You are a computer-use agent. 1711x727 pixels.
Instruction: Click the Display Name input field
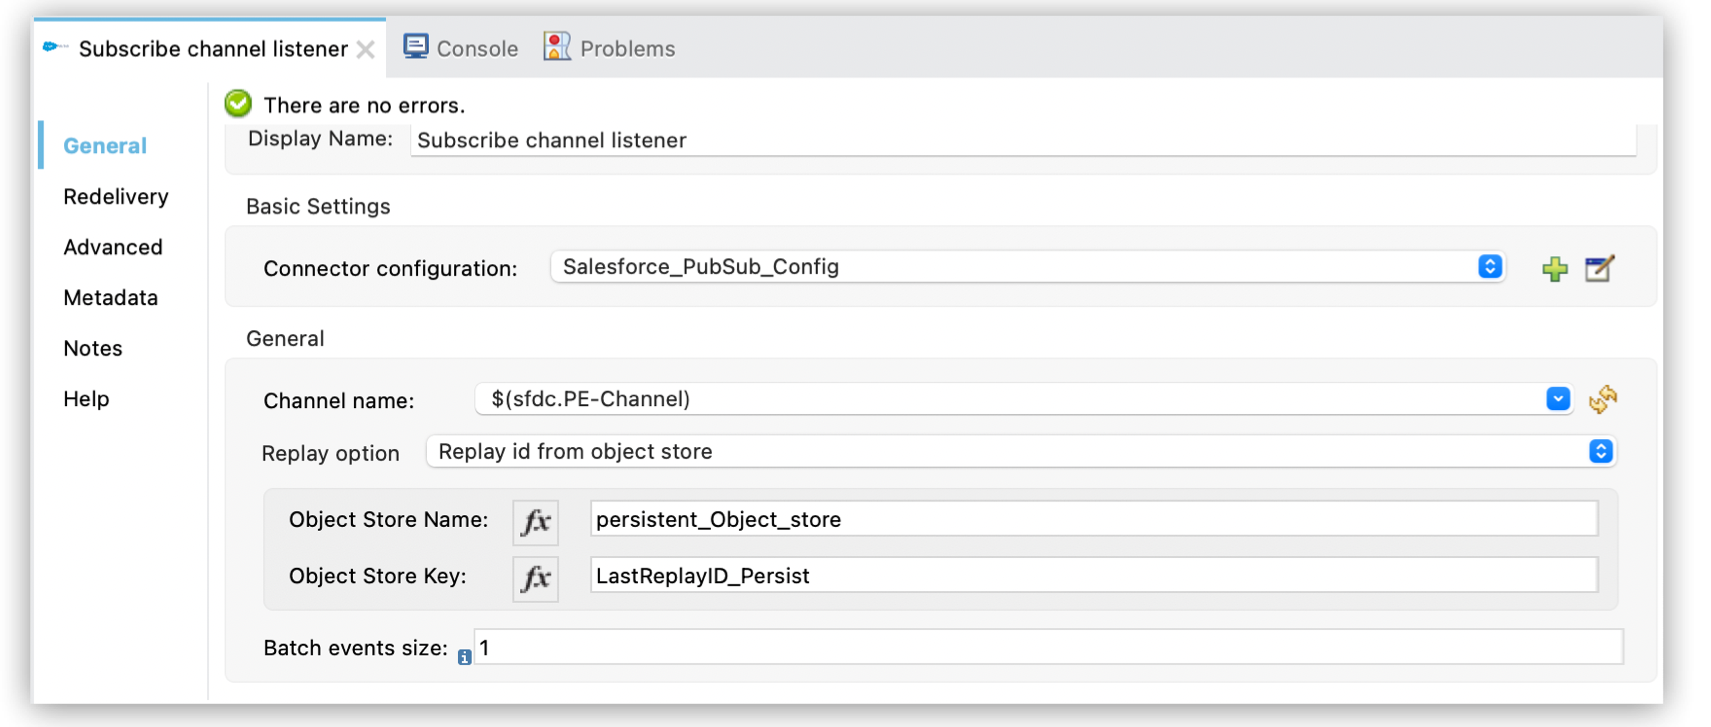1023,140
